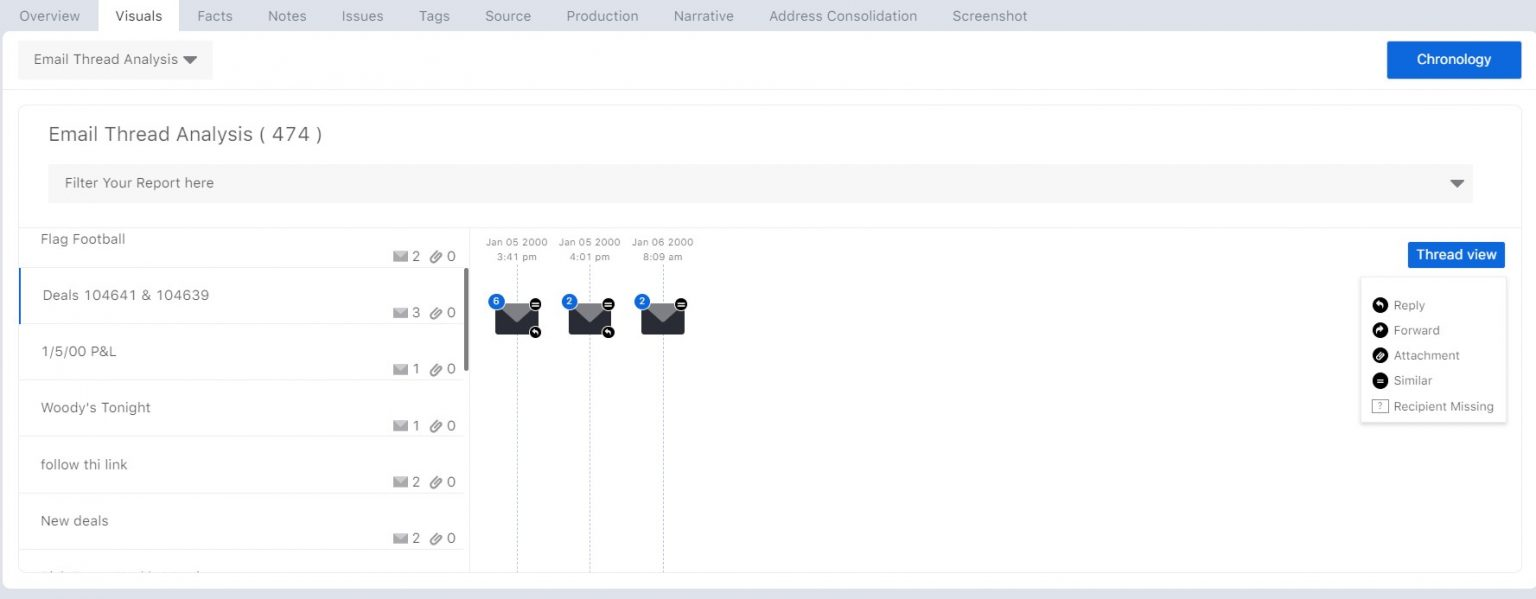Image resolution: width=1536 pixels, height=599 pixels.
Task: Click the blue 2 badge on 4:01 pm email
Action: coord(569,301)
